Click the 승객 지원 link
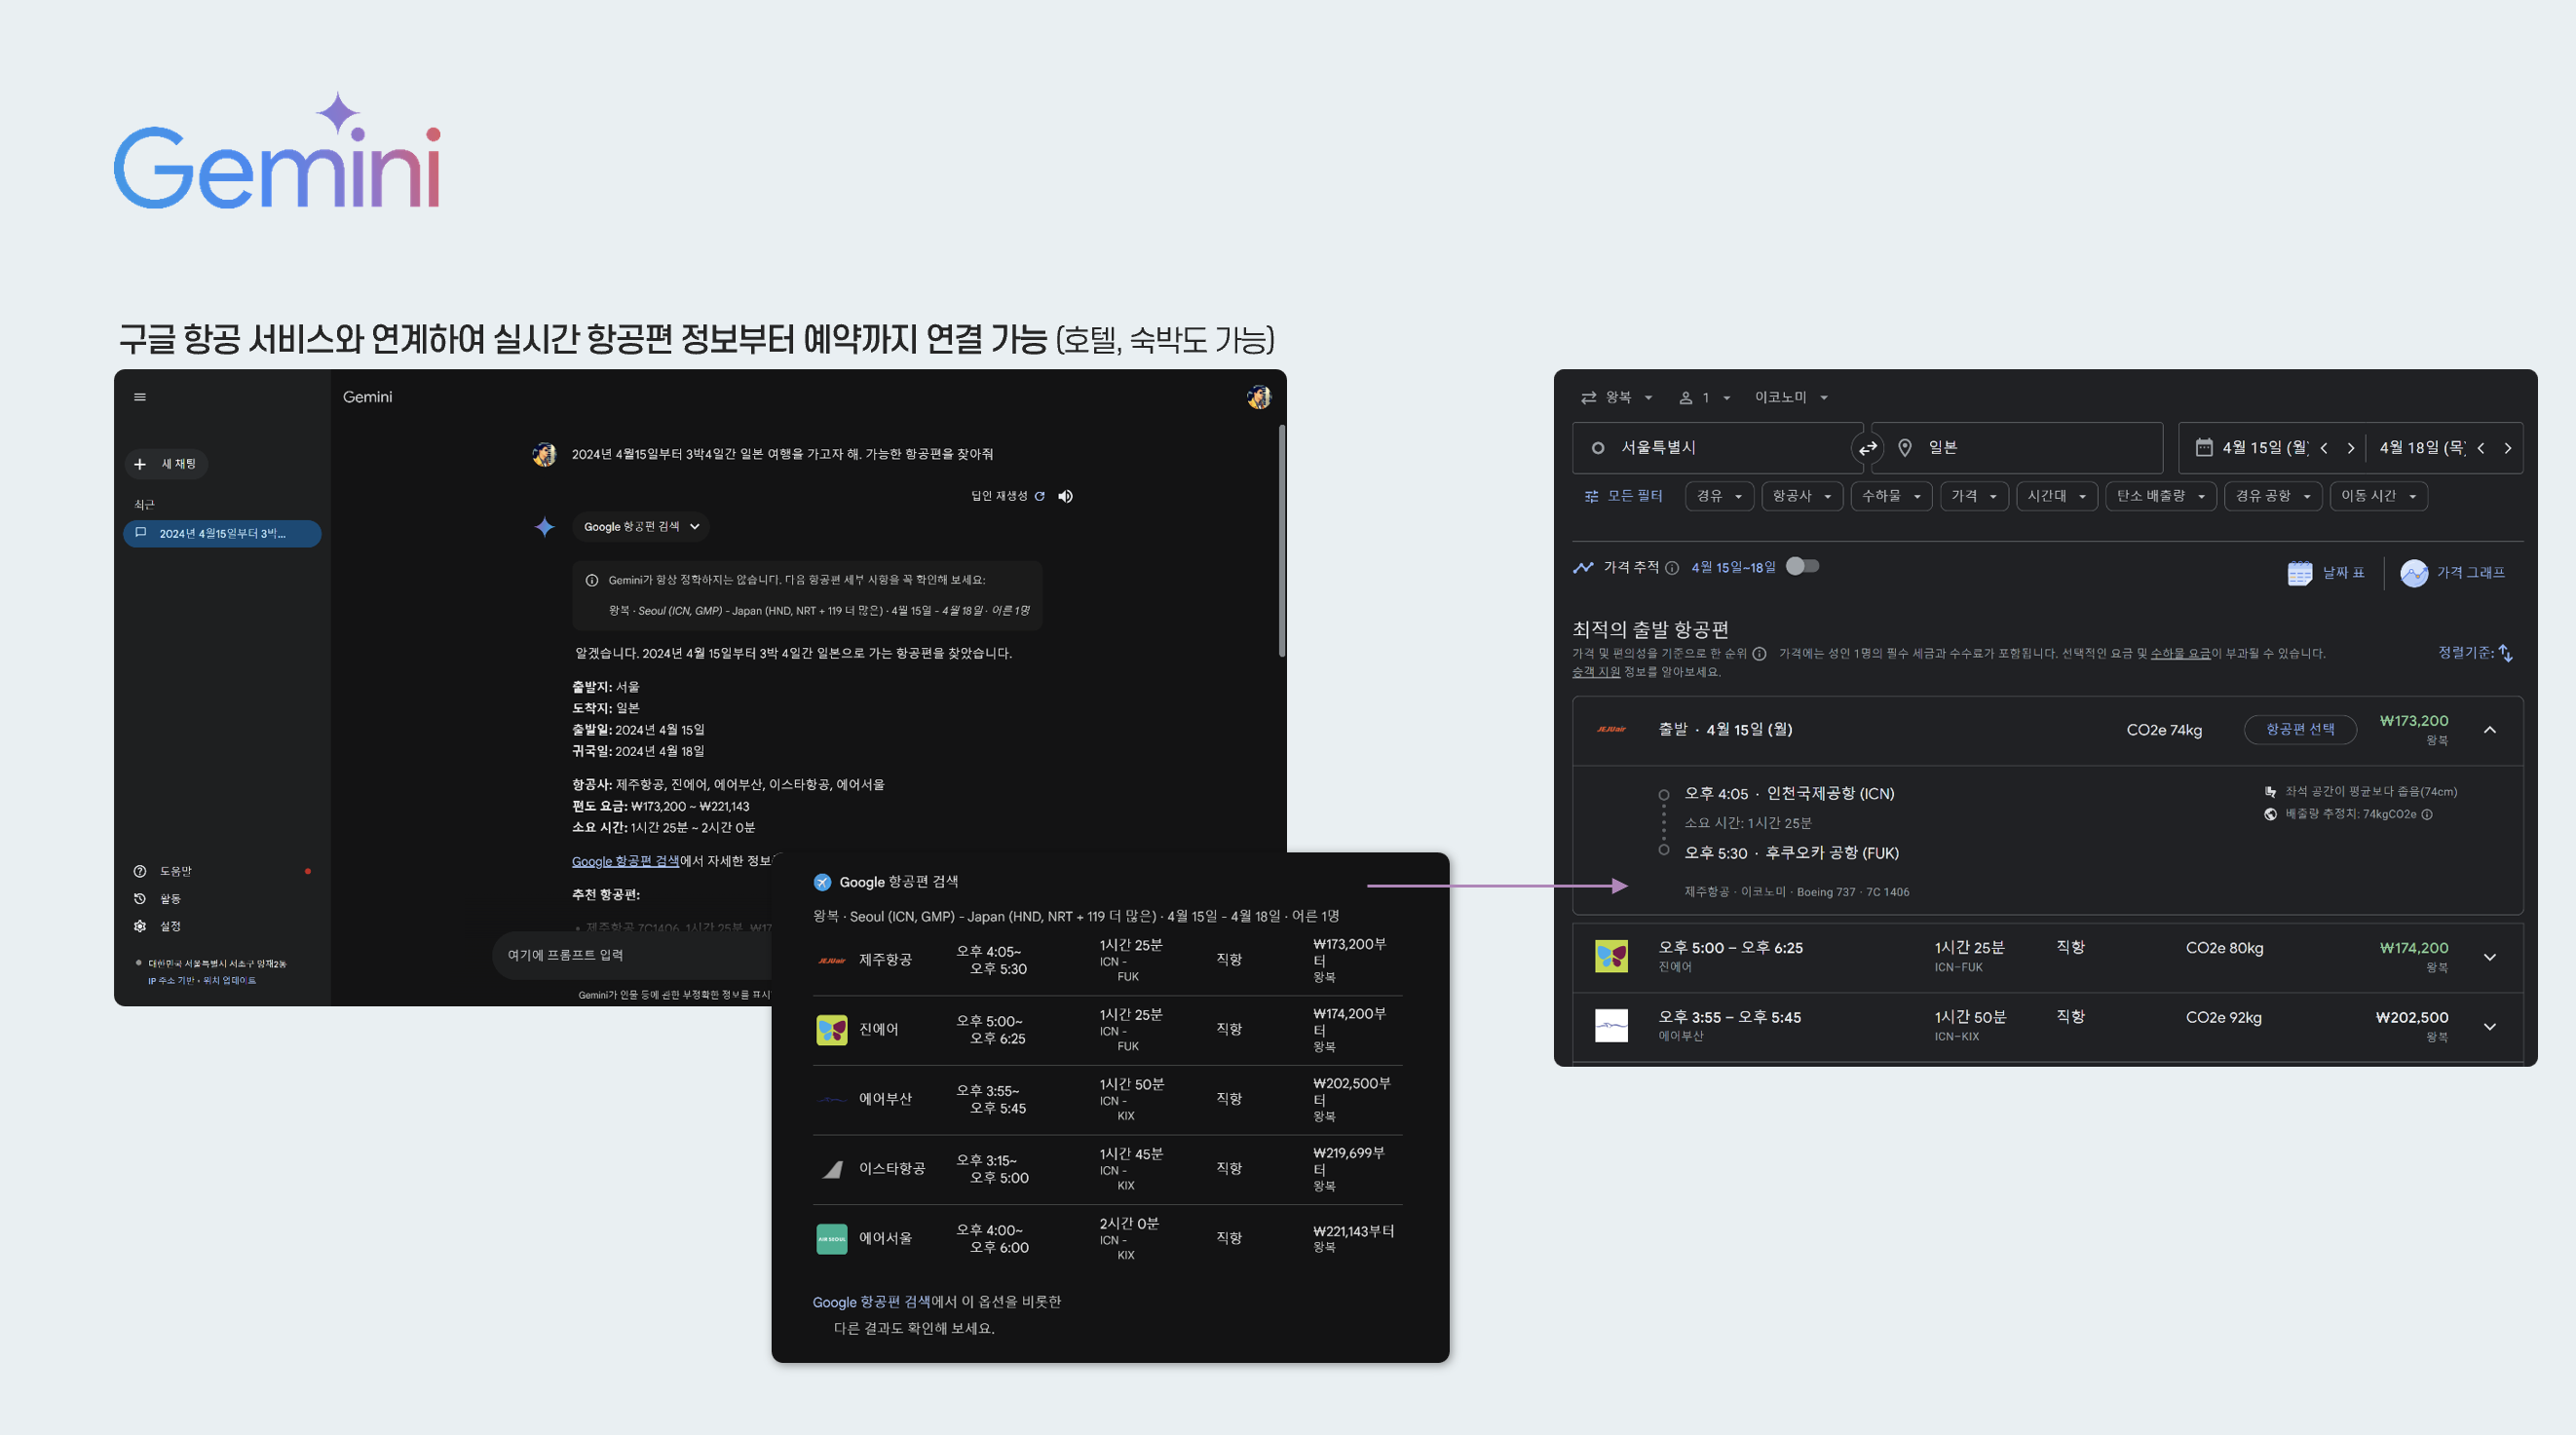This screenshot has width=2576, height=1435. pos(1595,672)
